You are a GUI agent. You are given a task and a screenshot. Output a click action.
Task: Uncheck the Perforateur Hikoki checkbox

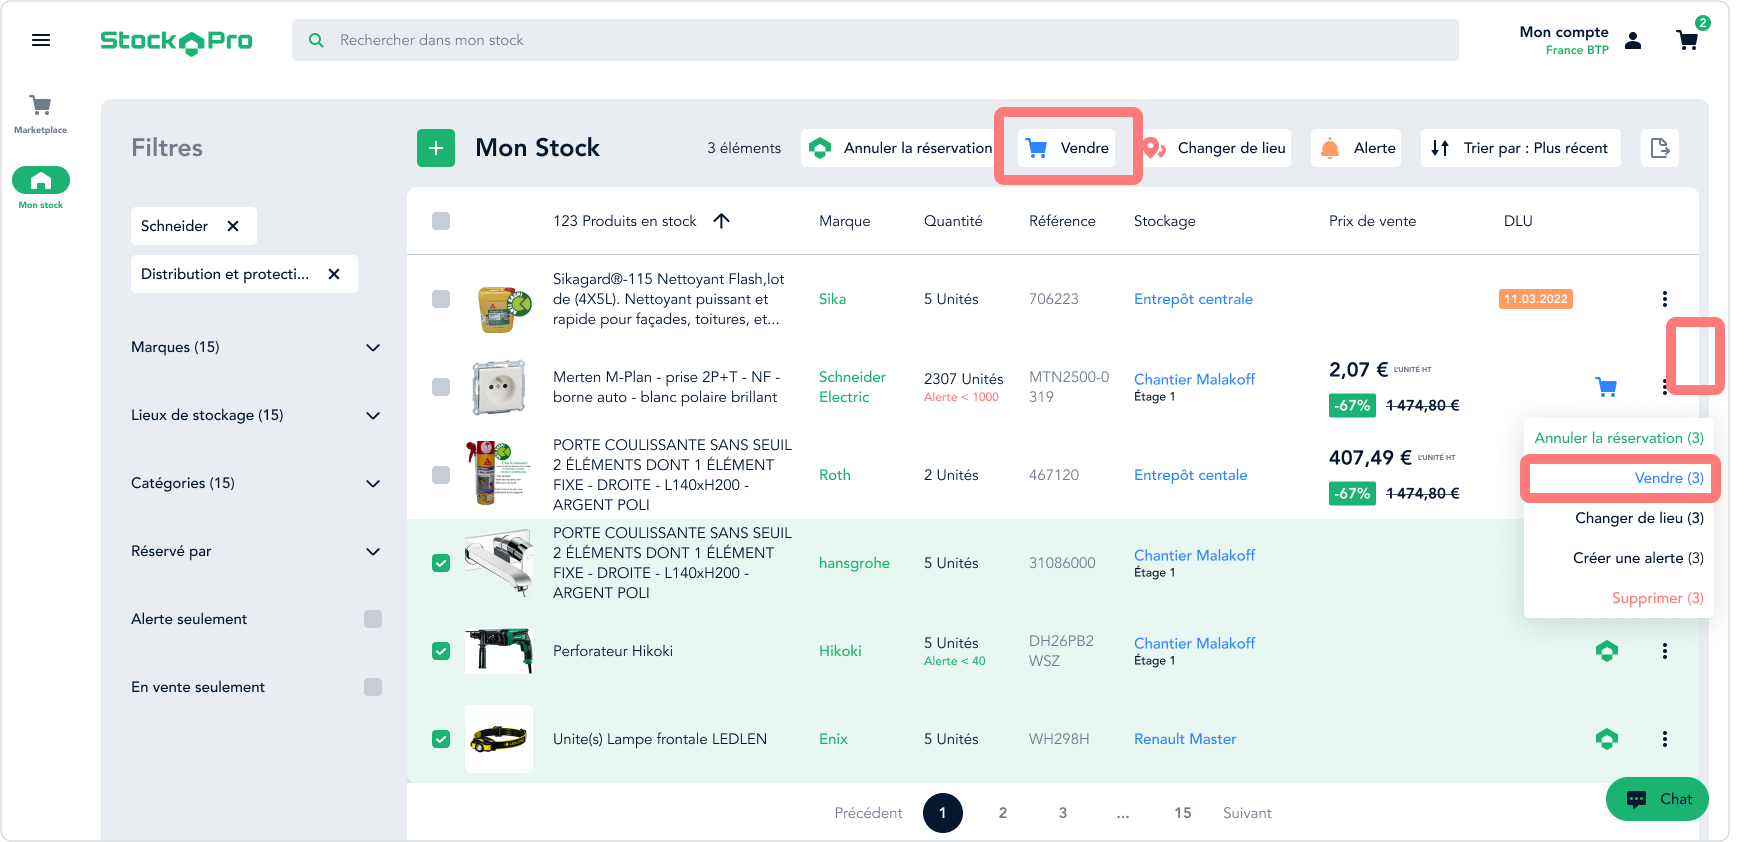(441, 651)
